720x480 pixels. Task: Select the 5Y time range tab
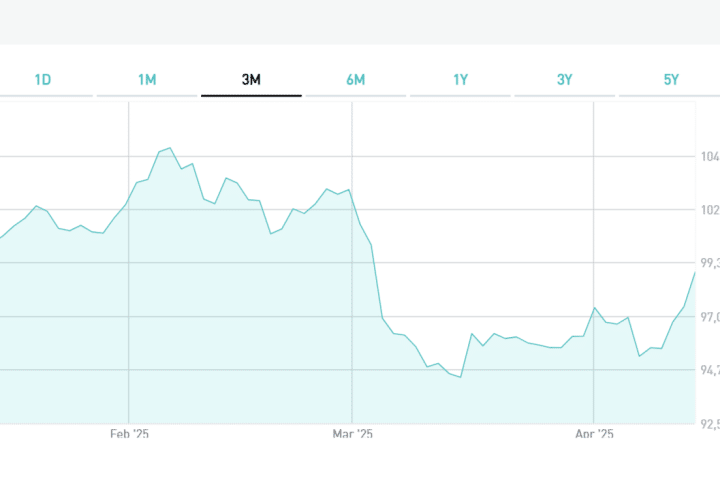tap(670, 80)
